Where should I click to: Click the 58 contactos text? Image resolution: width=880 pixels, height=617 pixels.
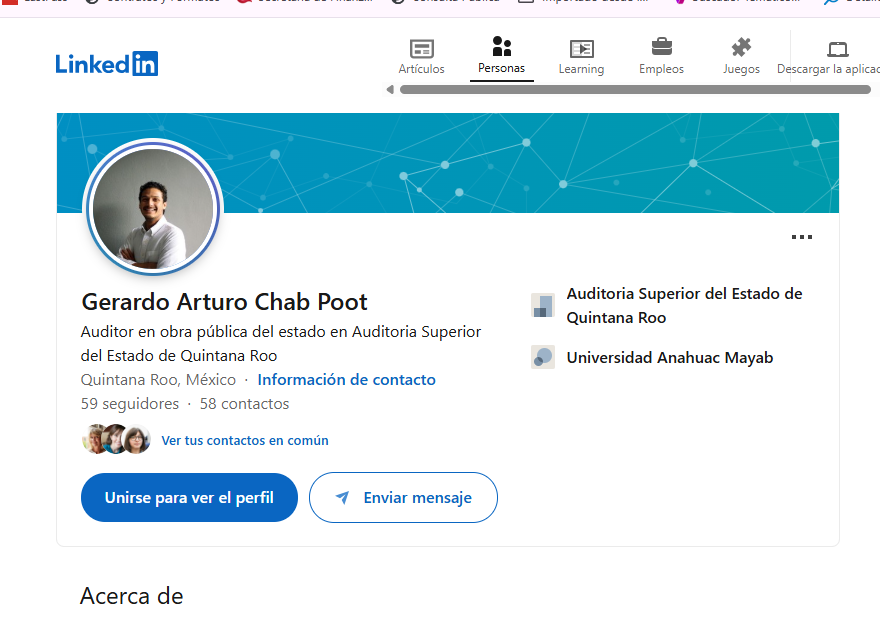click(x=244, y=404)
